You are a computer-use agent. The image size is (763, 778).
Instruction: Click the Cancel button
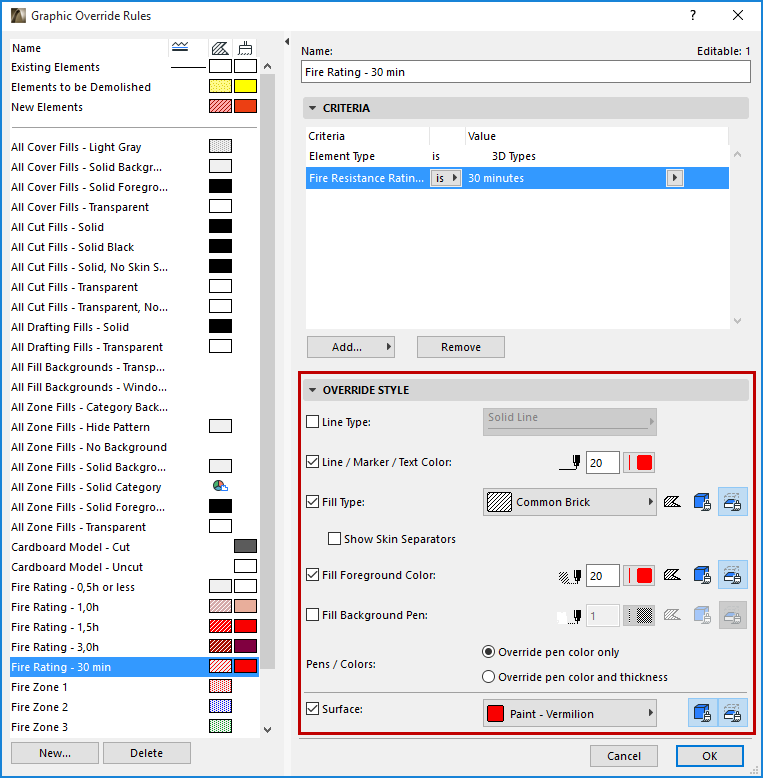(624, 756)
